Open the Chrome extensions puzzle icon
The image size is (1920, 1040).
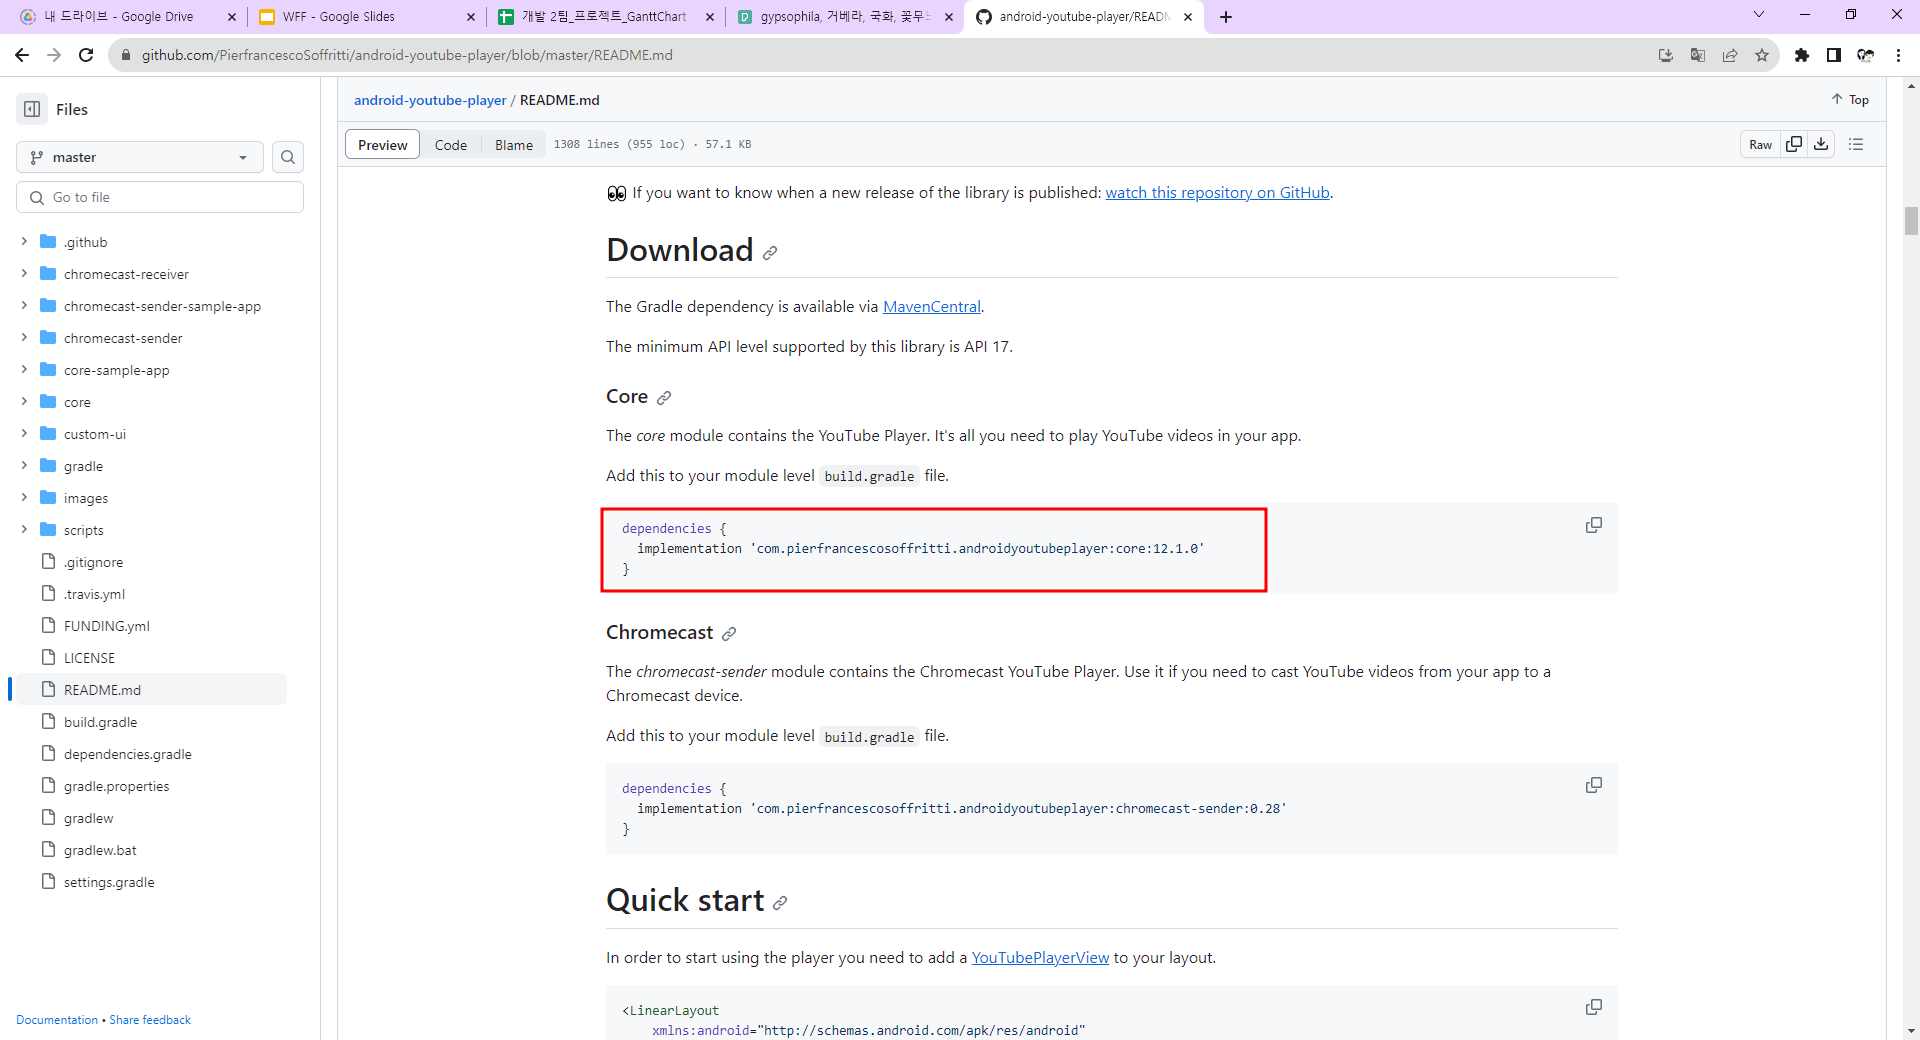(1802, 55)
